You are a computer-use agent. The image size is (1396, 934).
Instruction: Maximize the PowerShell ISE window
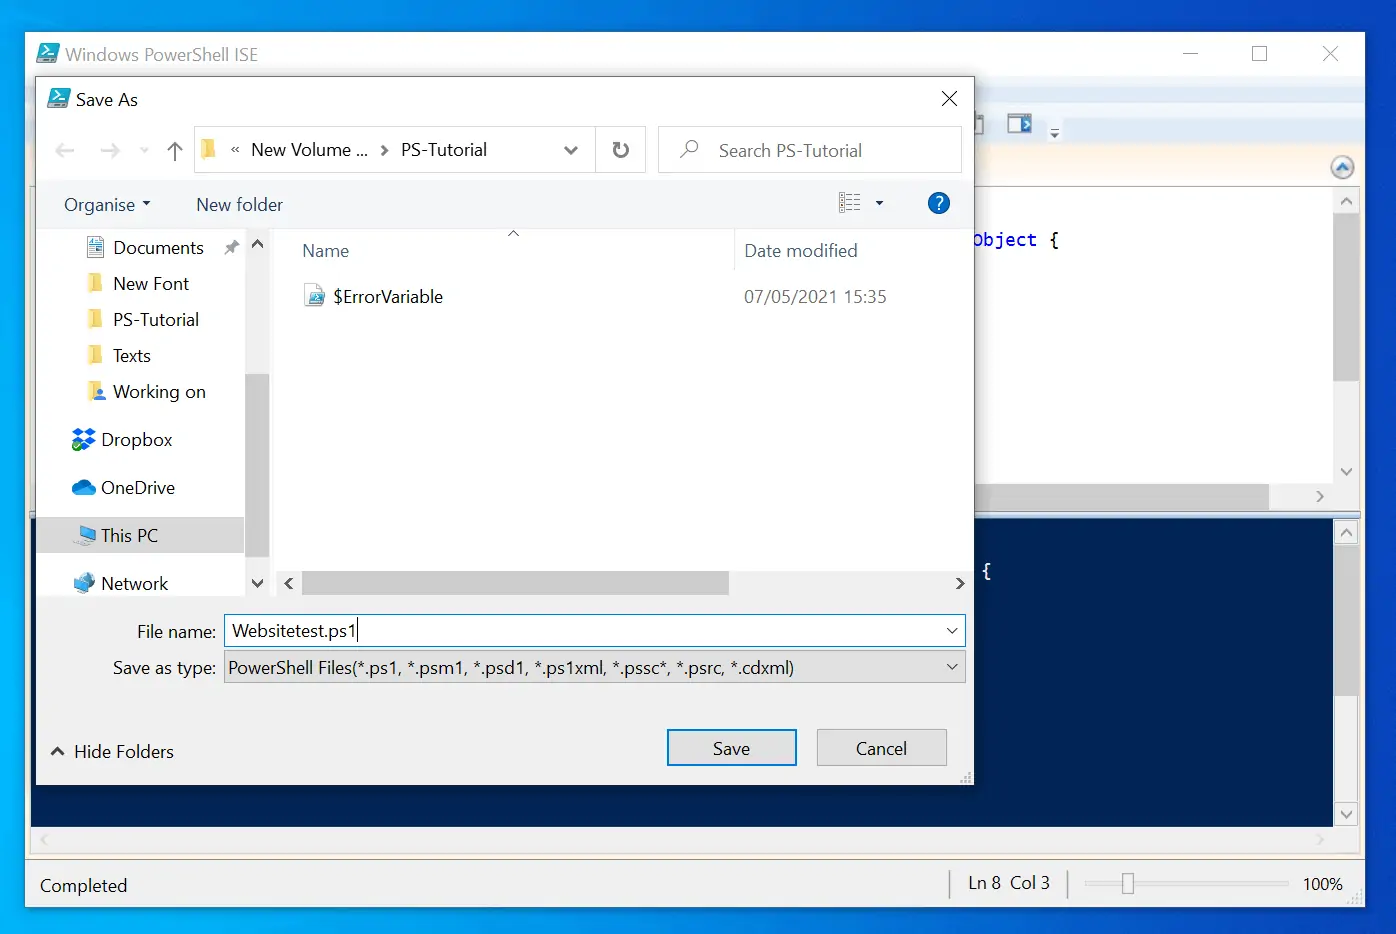tap(1259, 54)
